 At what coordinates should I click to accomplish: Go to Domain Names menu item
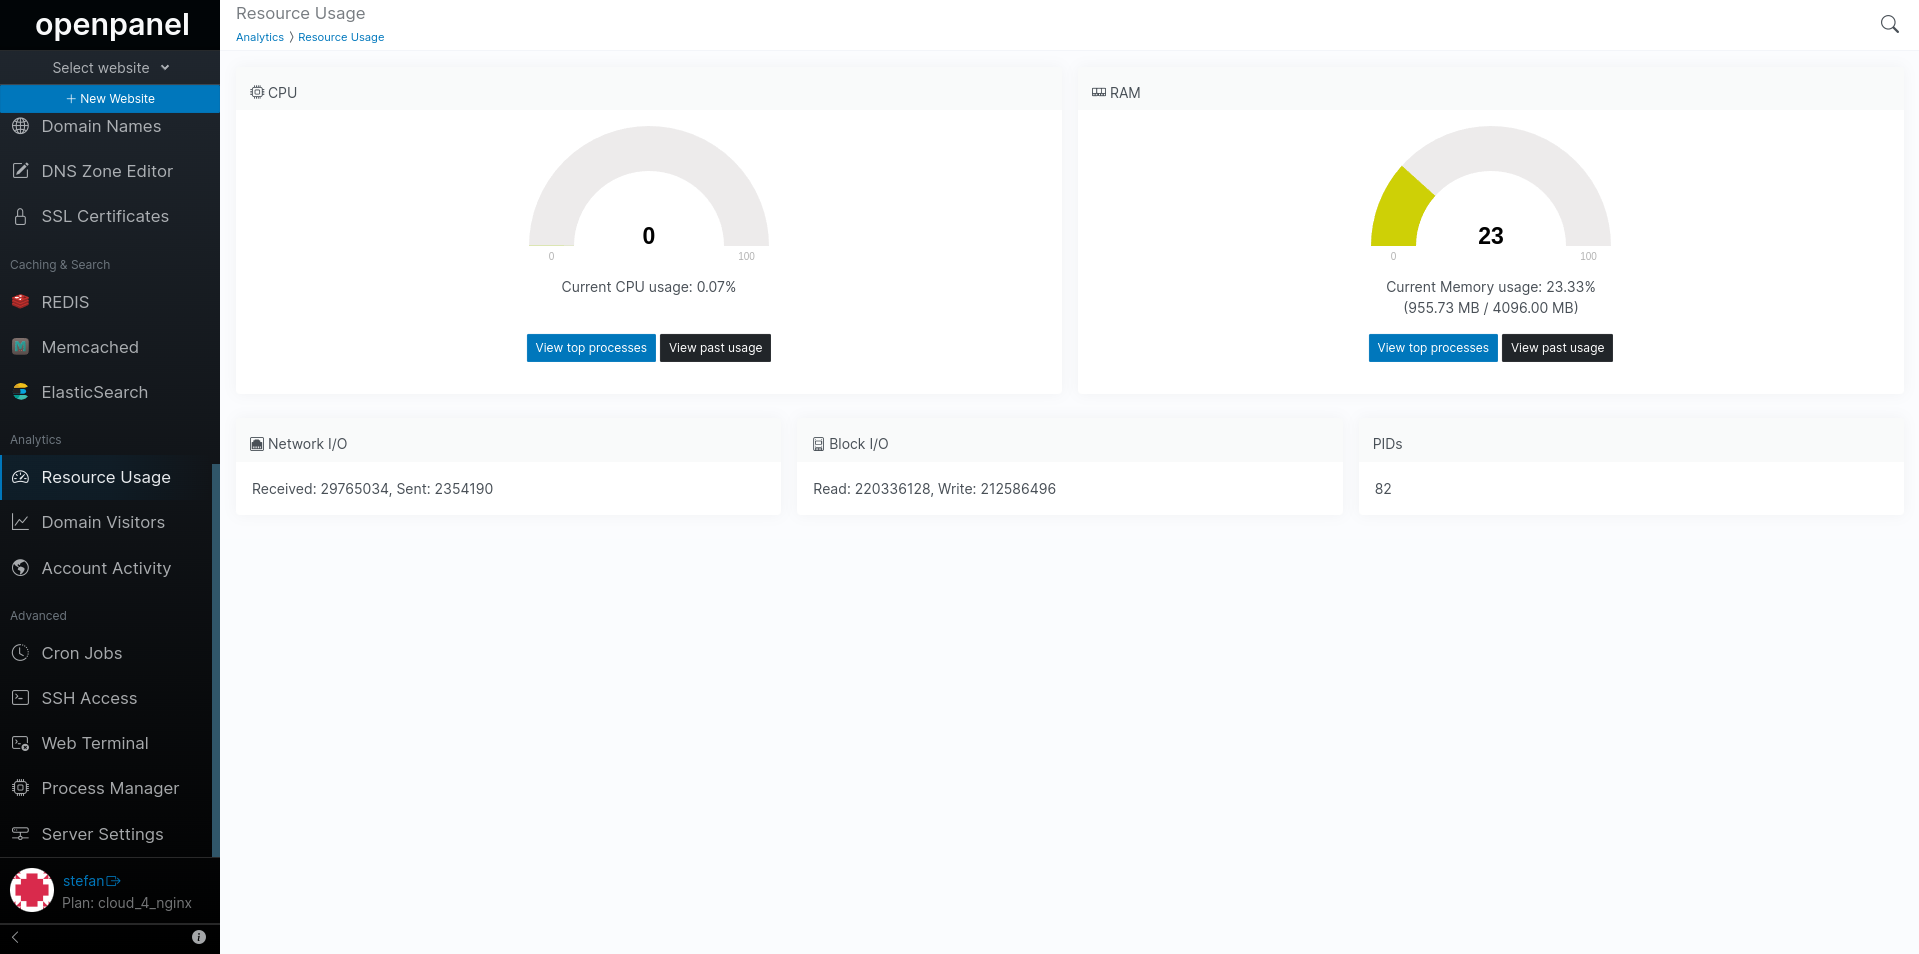[x=106, y=126]
